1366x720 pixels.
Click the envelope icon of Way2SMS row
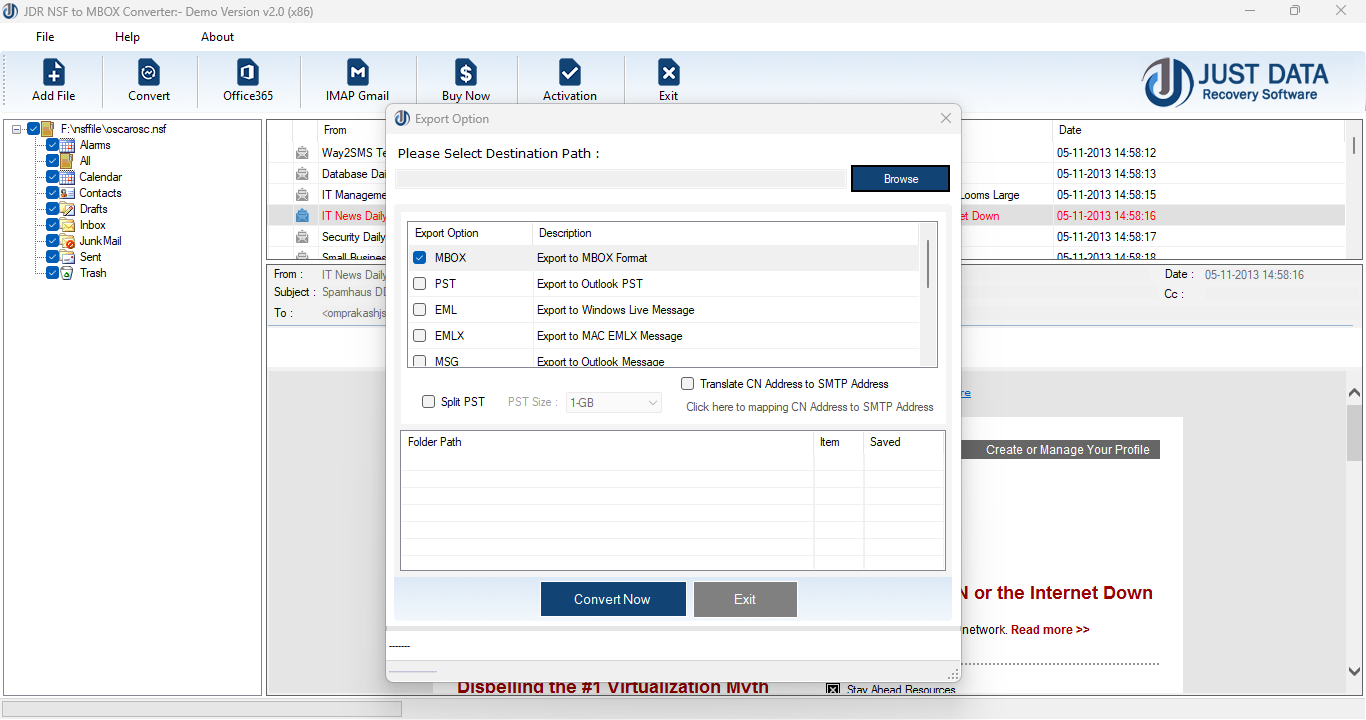pyautogui.click(x=302, y=153)
